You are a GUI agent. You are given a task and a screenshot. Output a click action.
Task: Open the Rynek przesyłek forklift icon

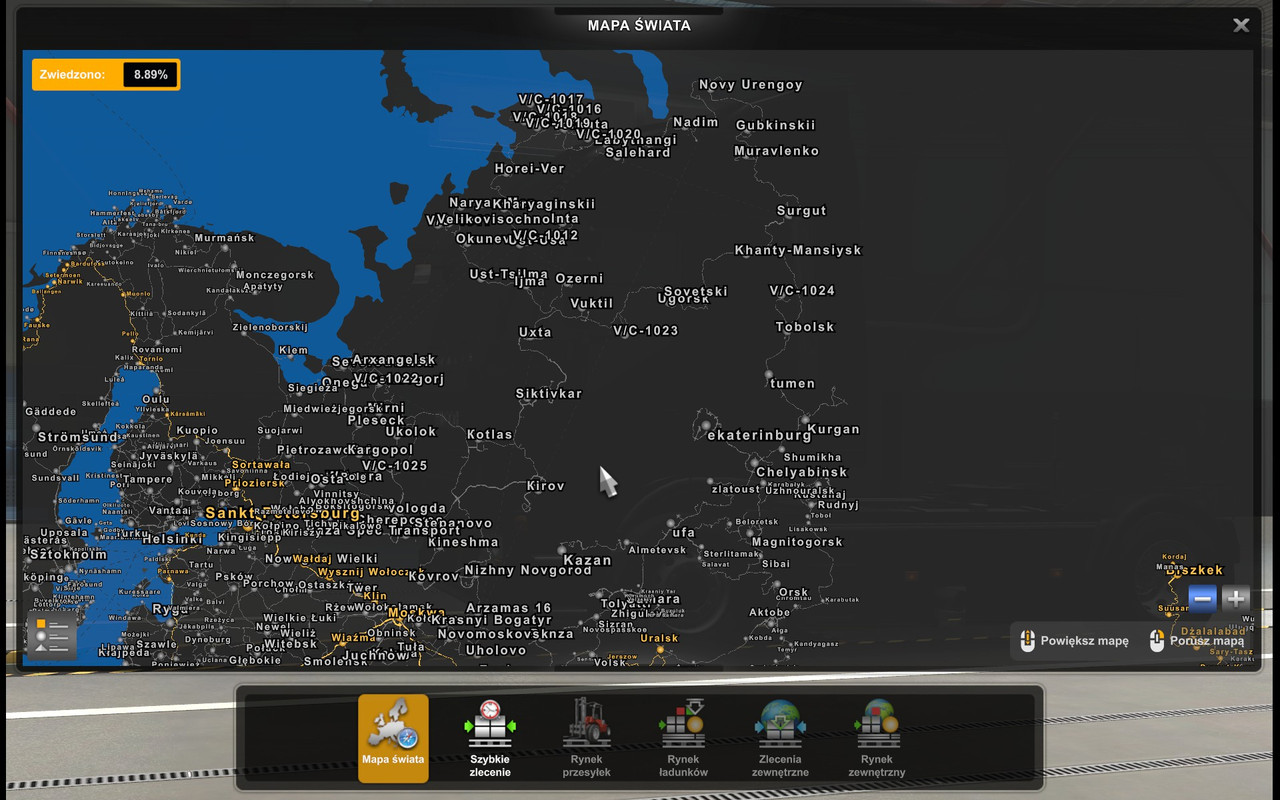tap(587, 738)
